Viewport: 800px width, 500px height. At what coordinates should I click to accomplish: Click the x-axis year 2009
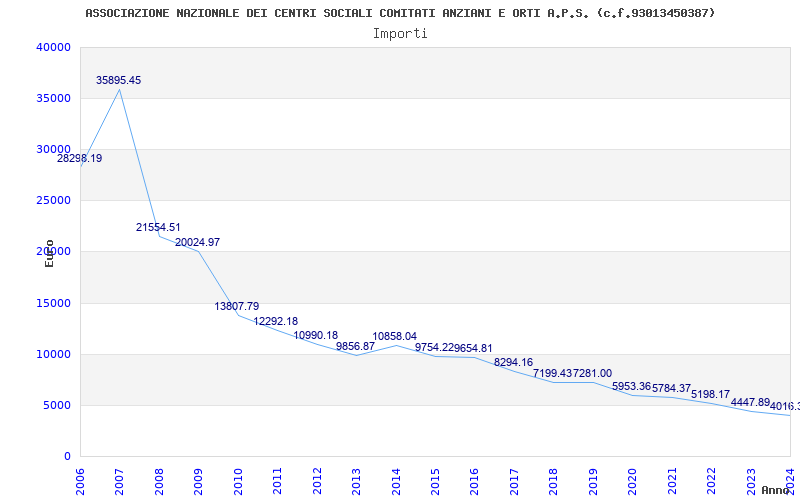click(x=198, y=482)
